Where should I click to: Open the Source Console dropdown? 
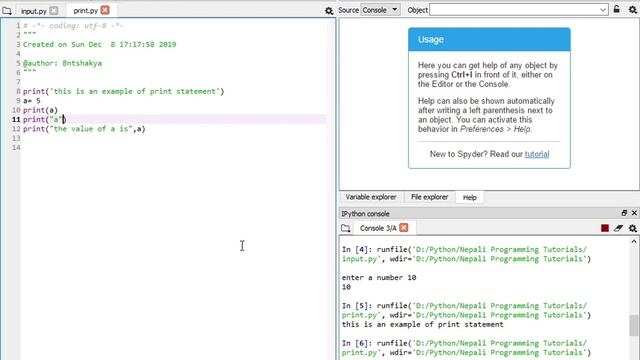click(380, 10)
